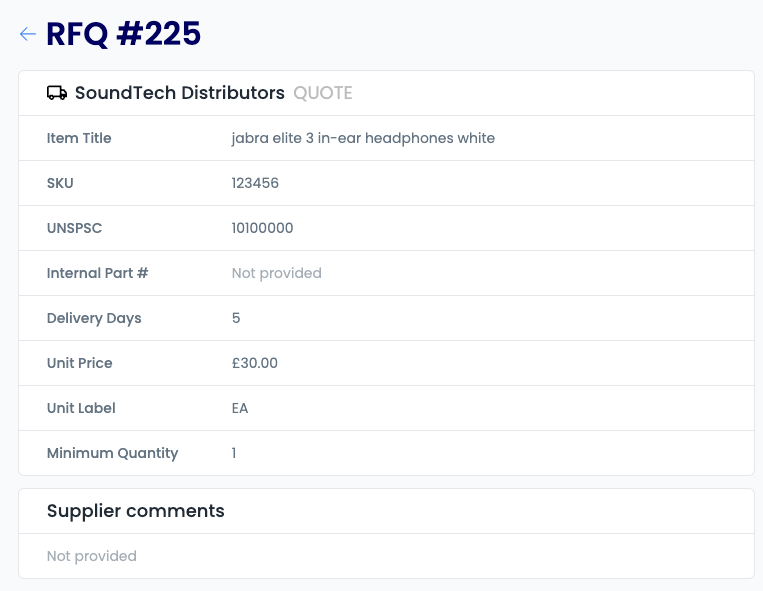Click the UNSPSC code 10100000
763x591 pixels.
pos(262,228)
